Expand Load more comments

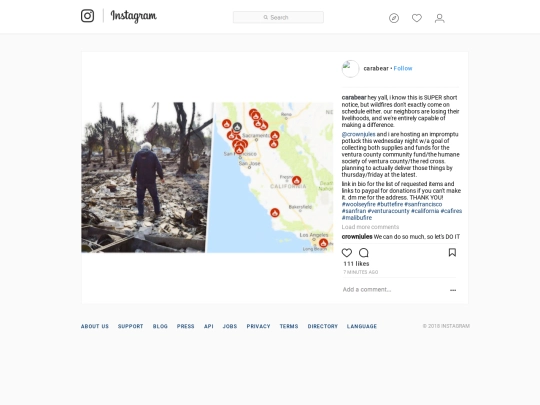coord(370,227)
